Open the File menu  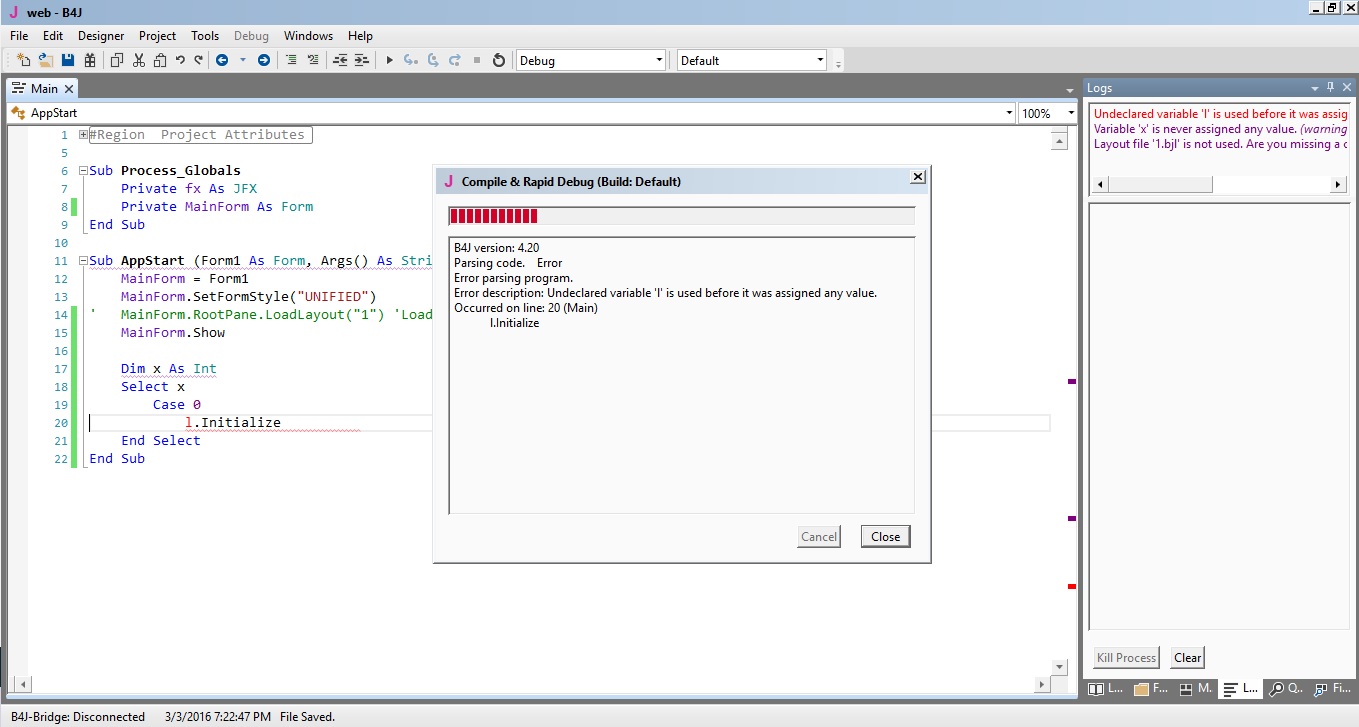click(19, 36)
